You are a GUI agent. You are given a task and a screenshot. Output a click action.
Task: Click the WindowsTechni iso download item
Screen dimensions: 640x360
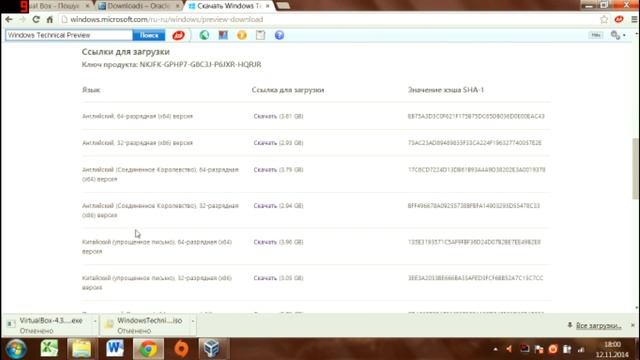(x=147, y=325)
